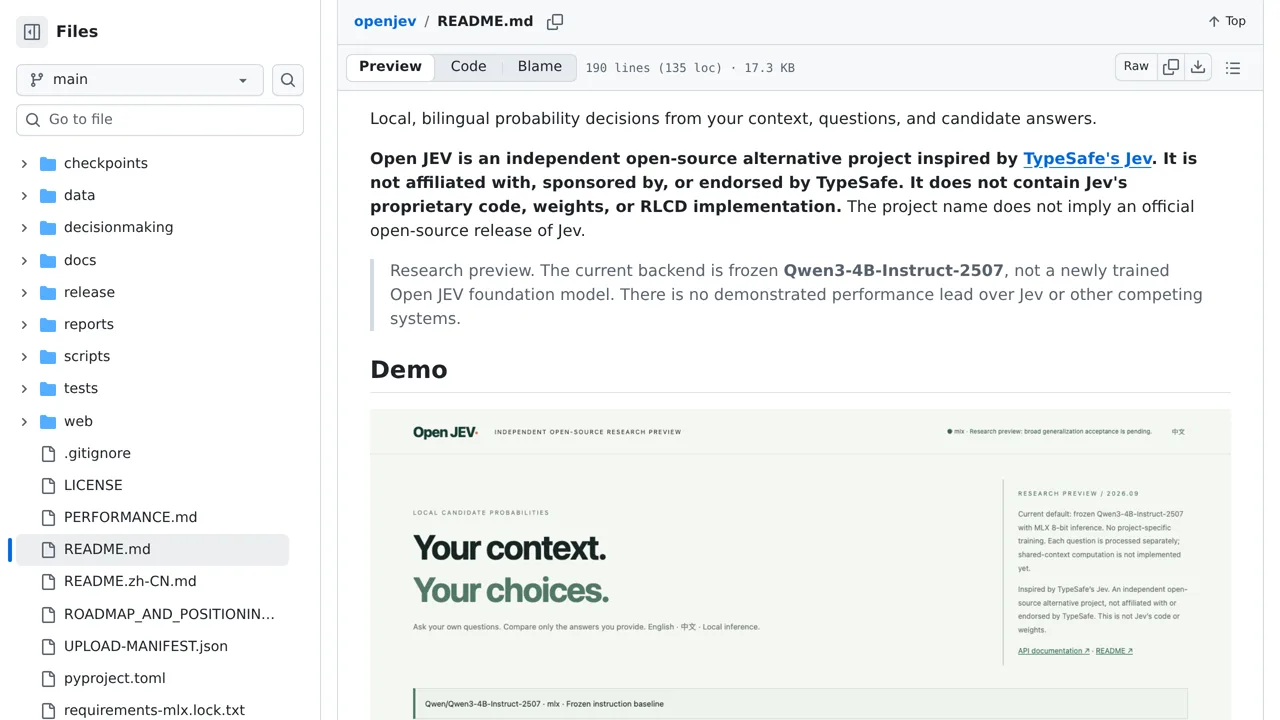The width and height of the screenshot is (1280, 720).
Task: Copy the README.md file path
Action: coord(555,21)
